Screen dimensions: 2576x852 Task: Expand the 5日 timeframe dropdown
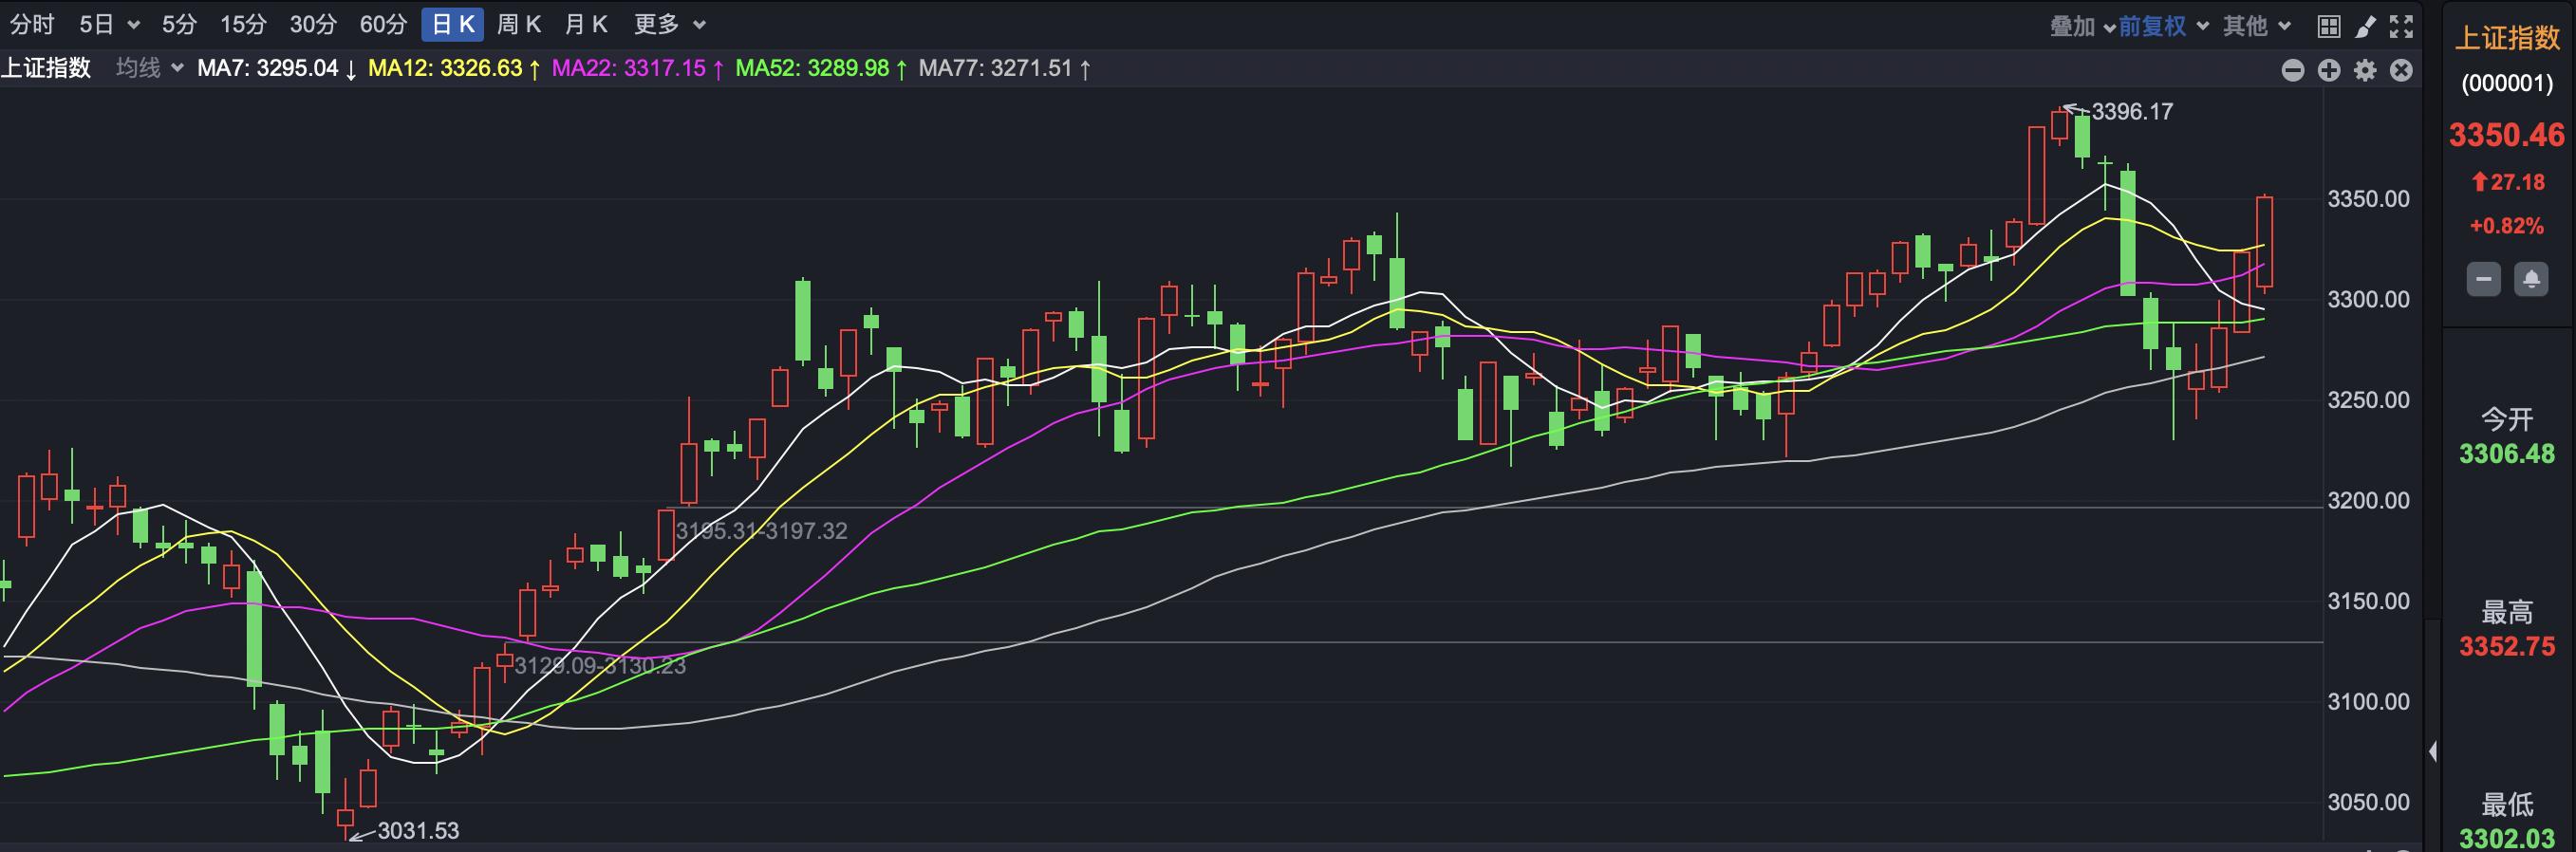pos(109,25)
